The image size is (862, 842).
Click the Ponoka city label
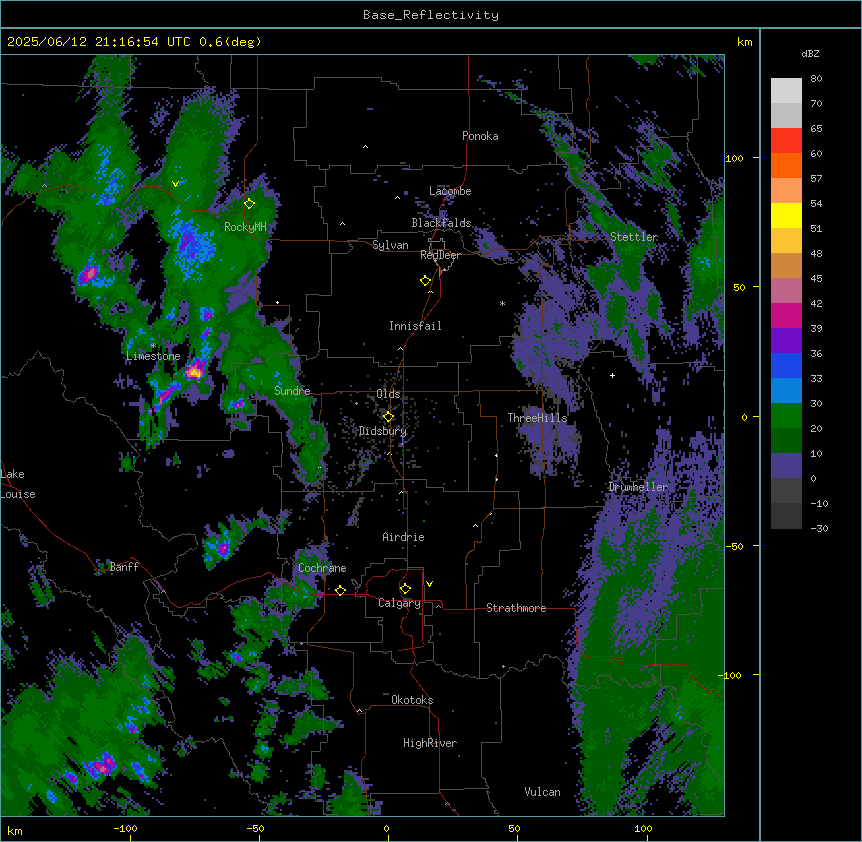(x=480, y=136)
